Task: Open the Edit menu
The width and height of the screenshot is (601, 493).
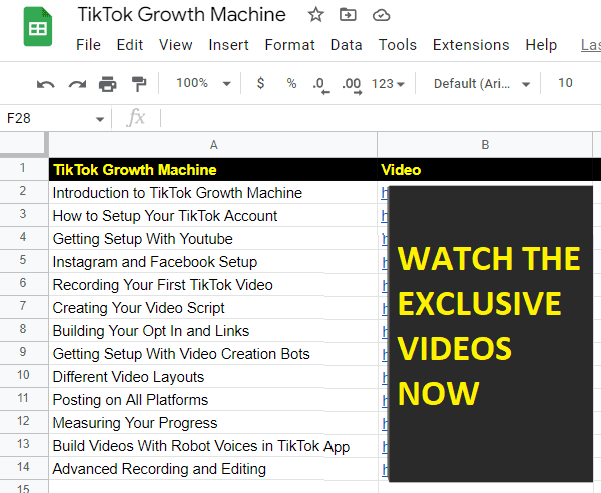Action: tap(130, 45)
